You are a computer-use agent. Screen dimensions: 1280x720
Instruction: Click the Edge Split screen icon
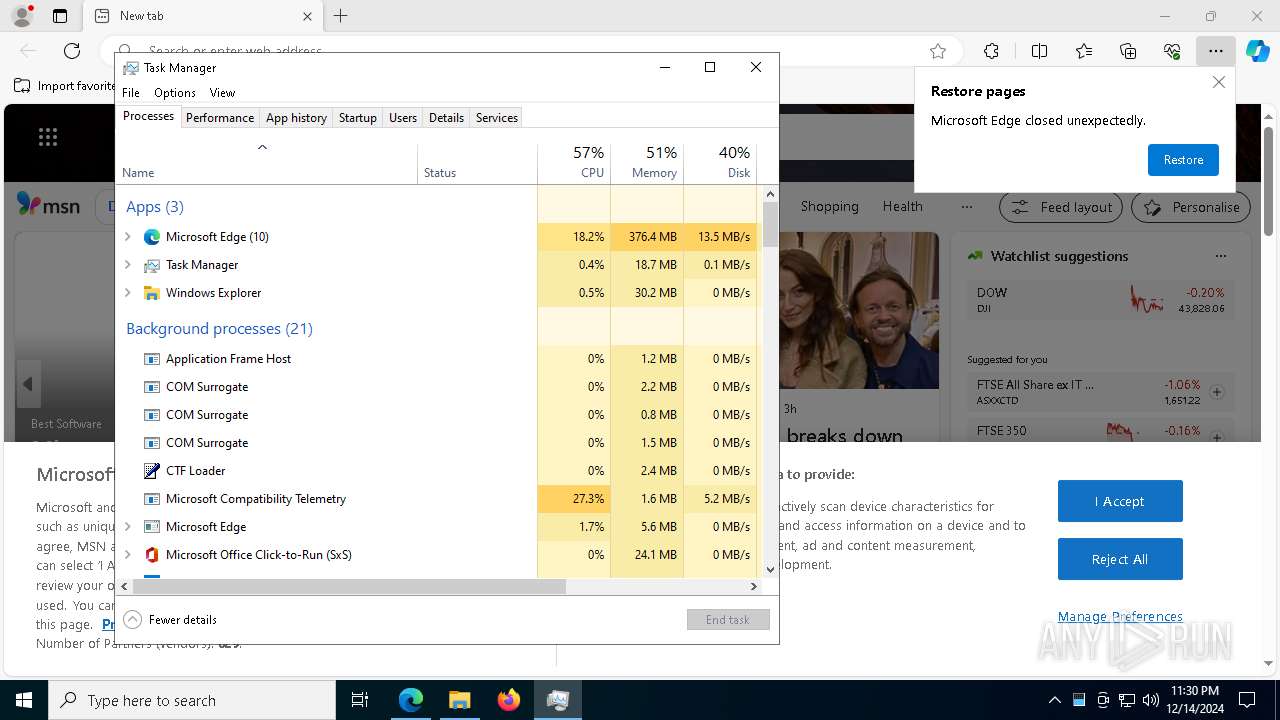tap(1039, 51)
